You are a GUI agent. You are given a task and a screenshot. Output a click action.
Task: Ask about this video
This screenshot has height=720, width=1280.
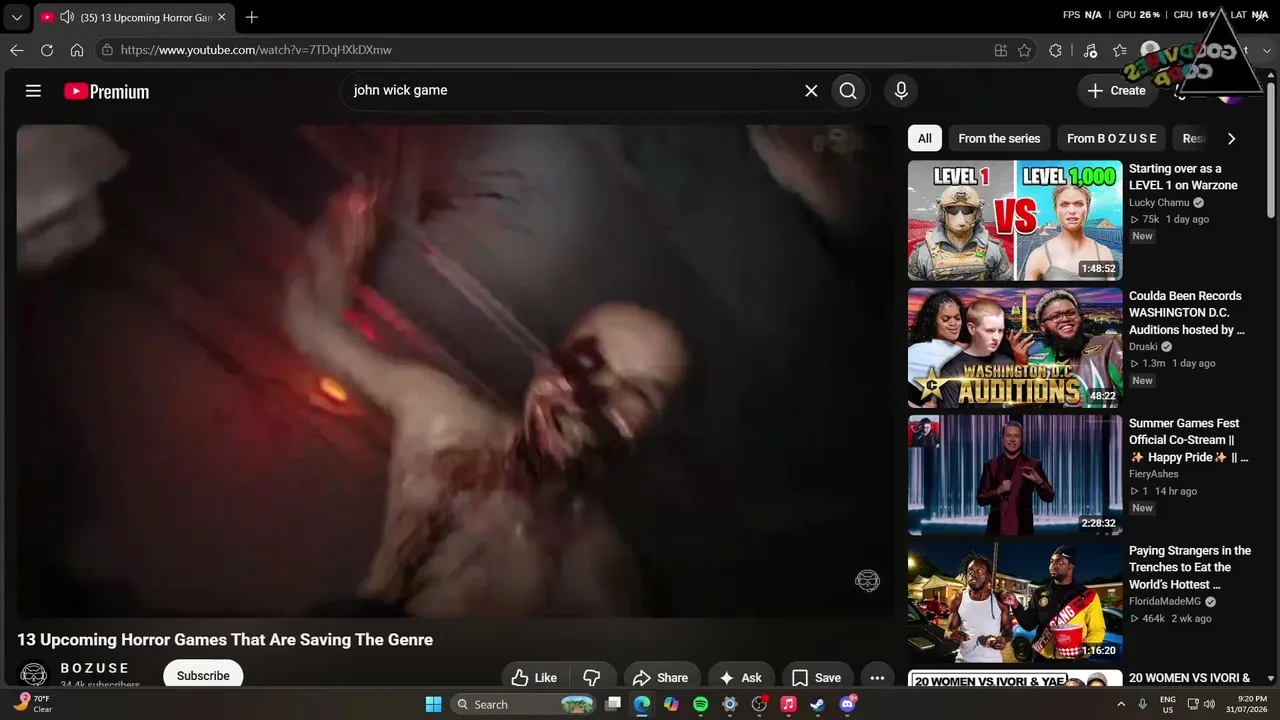[740, 677]
